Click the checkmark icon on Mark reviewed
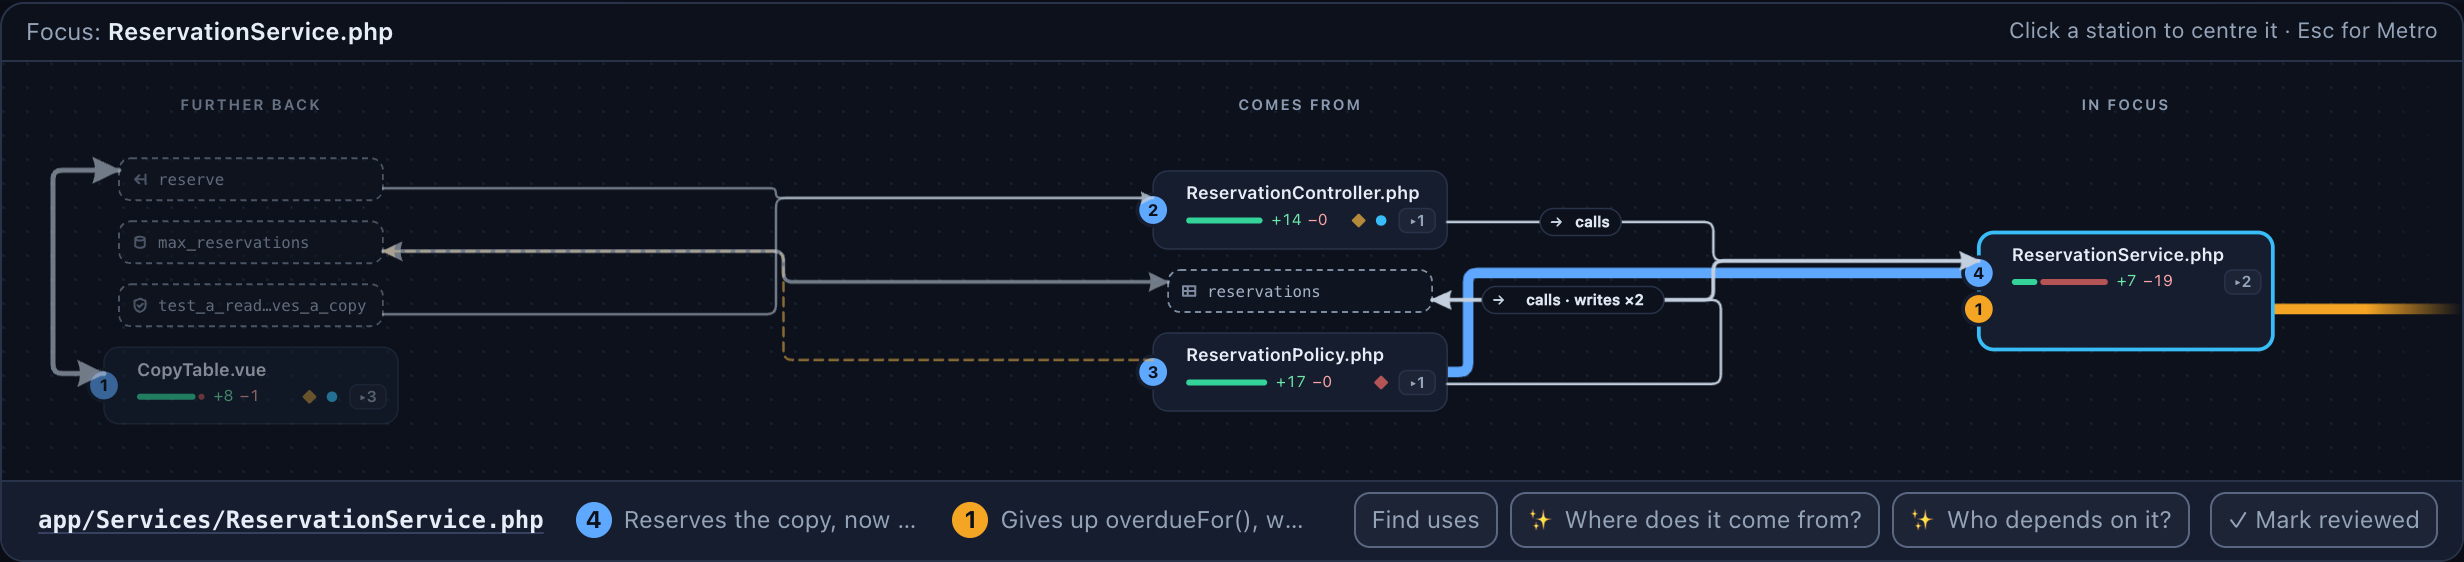The height and width of the screenshot is (562, 2464). tap(2238, 520)
